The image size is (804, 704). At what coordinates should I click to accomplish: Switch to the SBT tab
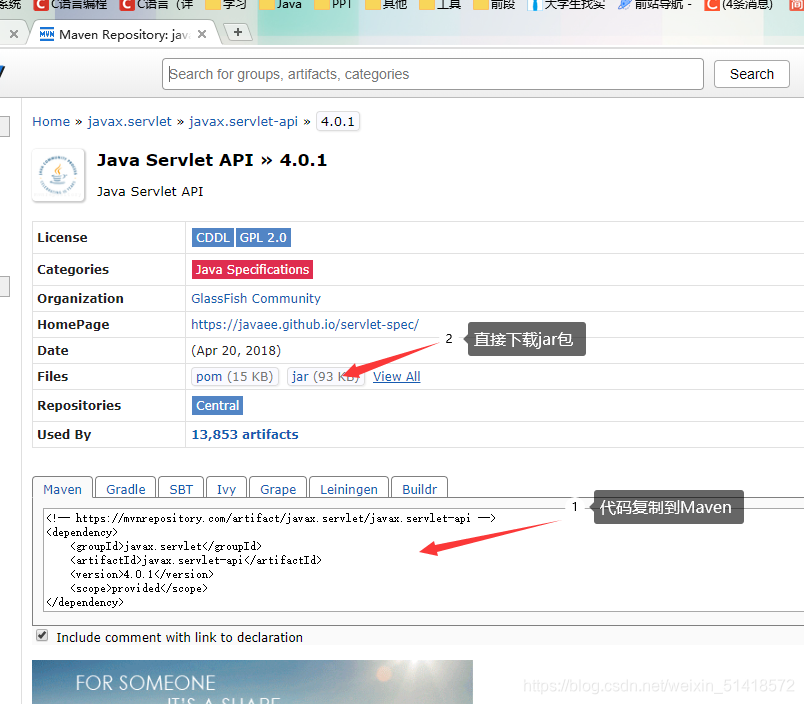click(x=181, y=489)
